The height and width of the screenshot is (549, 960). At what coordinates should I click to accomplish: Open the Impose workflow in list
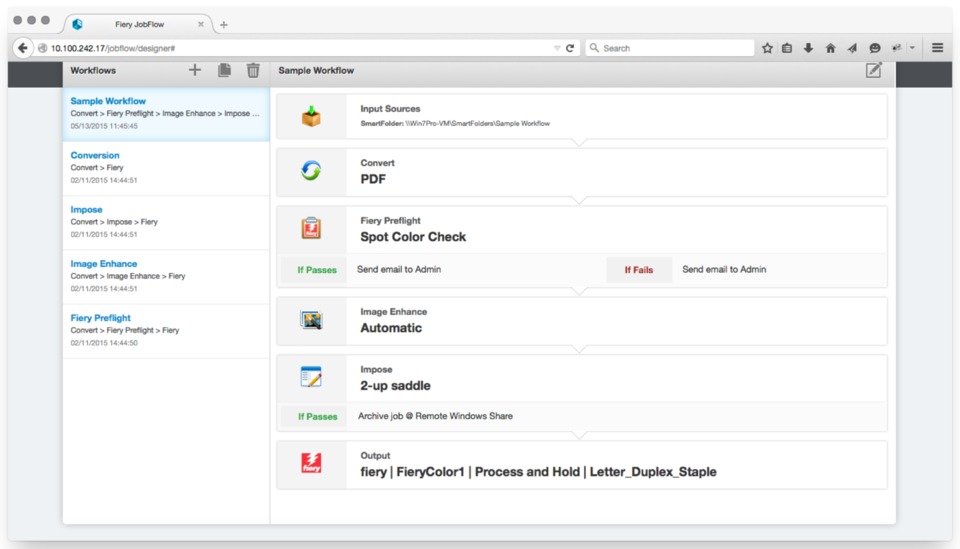tap(166, 222)
